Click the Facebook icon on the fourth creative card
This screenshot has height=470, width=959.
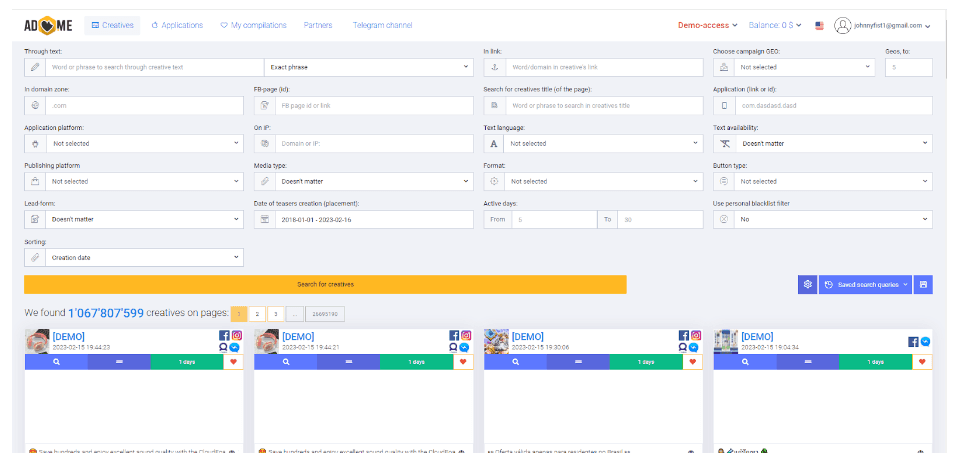pyautogui.click(x=914, y=341)
